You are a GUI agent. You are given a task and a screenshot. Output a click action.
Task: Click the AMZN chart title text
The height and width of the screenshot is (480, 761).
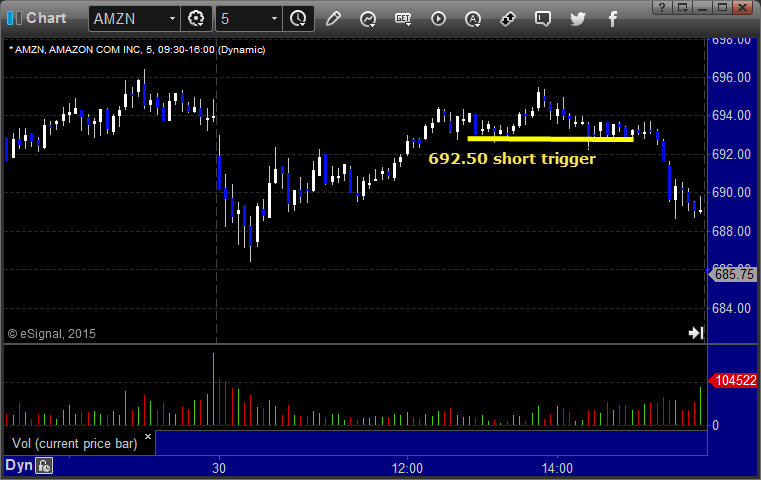(x=137, y=50)
